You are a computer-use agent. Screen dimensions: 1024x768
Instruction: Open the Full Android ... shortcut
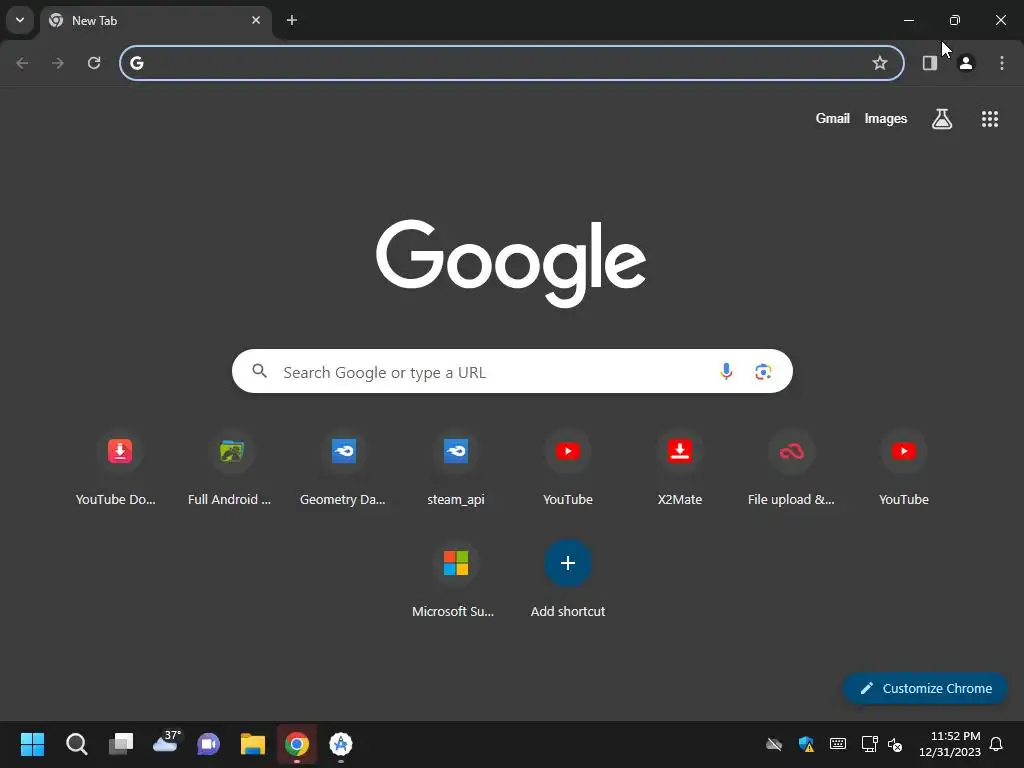pos(232,469)
